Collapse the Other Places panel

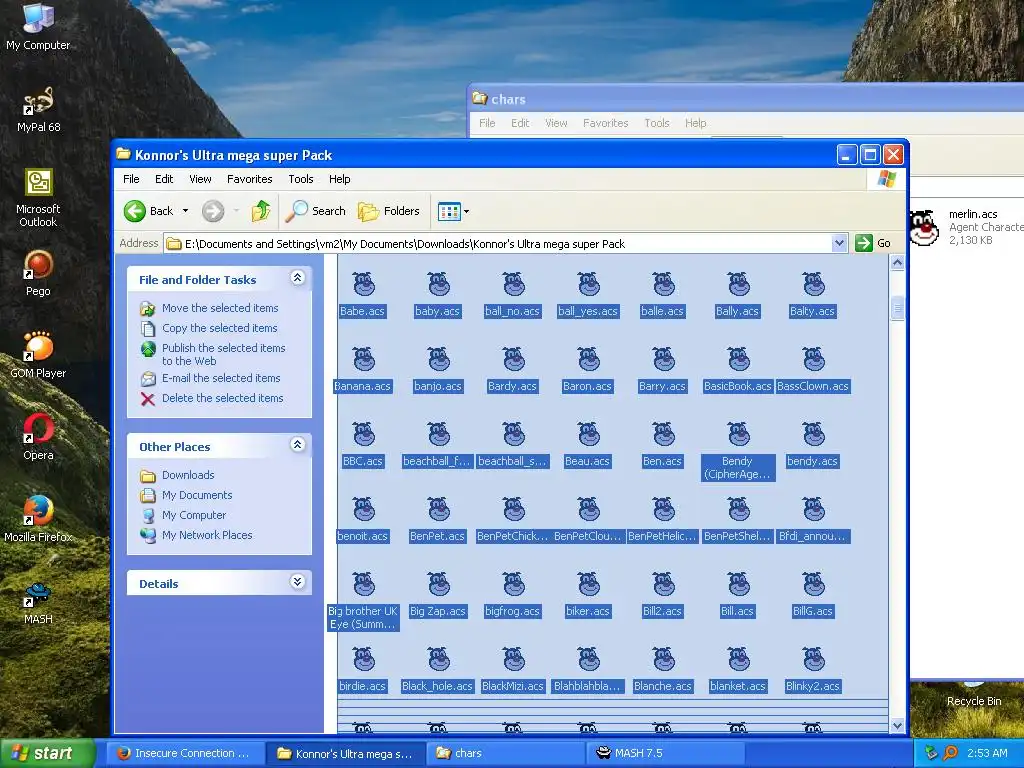click(297, 445)
